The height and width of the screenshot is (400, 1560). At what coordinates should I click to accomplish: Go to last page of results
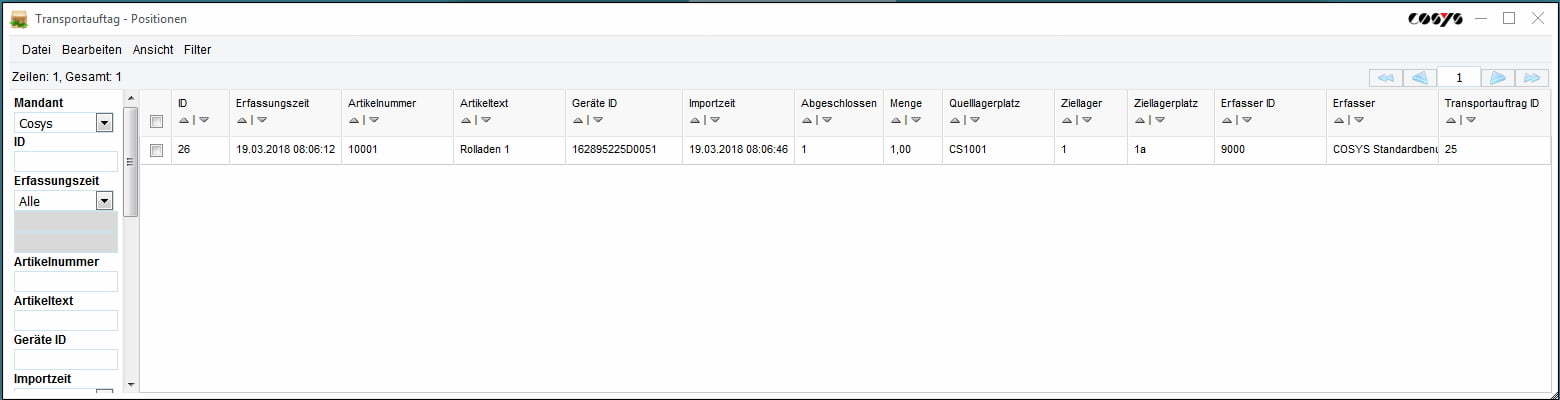pyautogui.click(x=1532, y=78)
